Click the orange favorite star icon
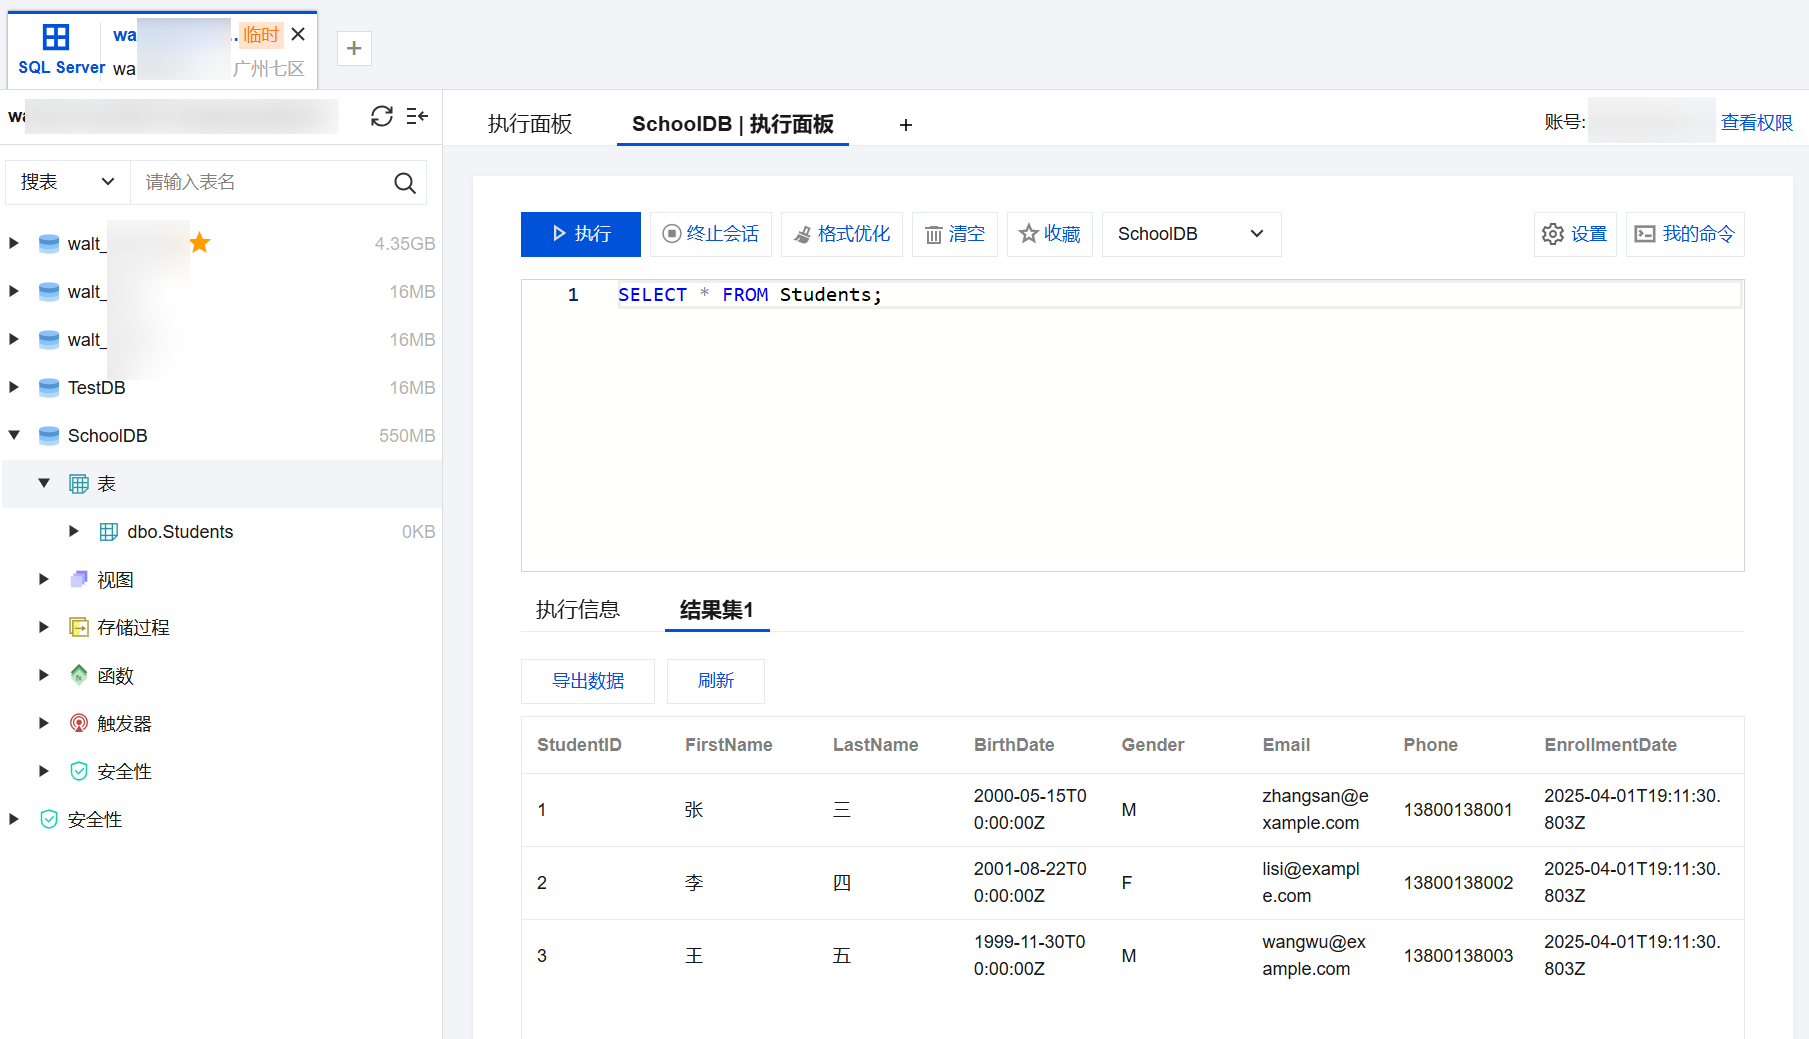The height and width of the screenshot is (1039, 1809). 200,243
